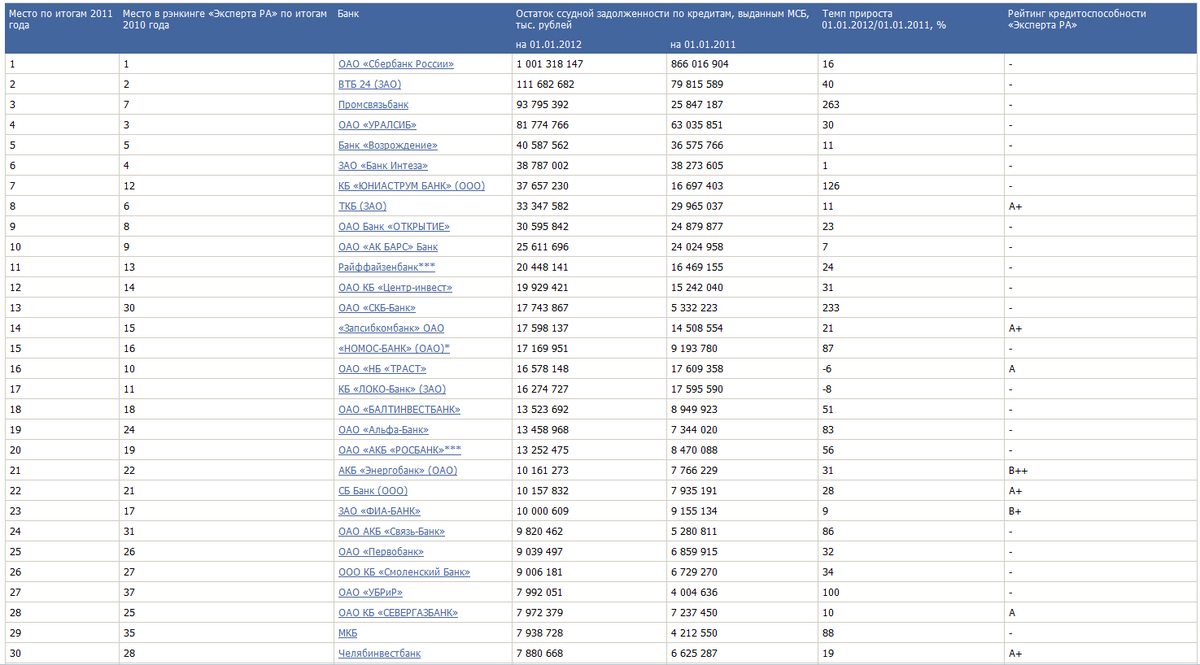Open the Промсвязьбанк link
The height and width of the screenshot is (665, 1200).
point(373,105)
